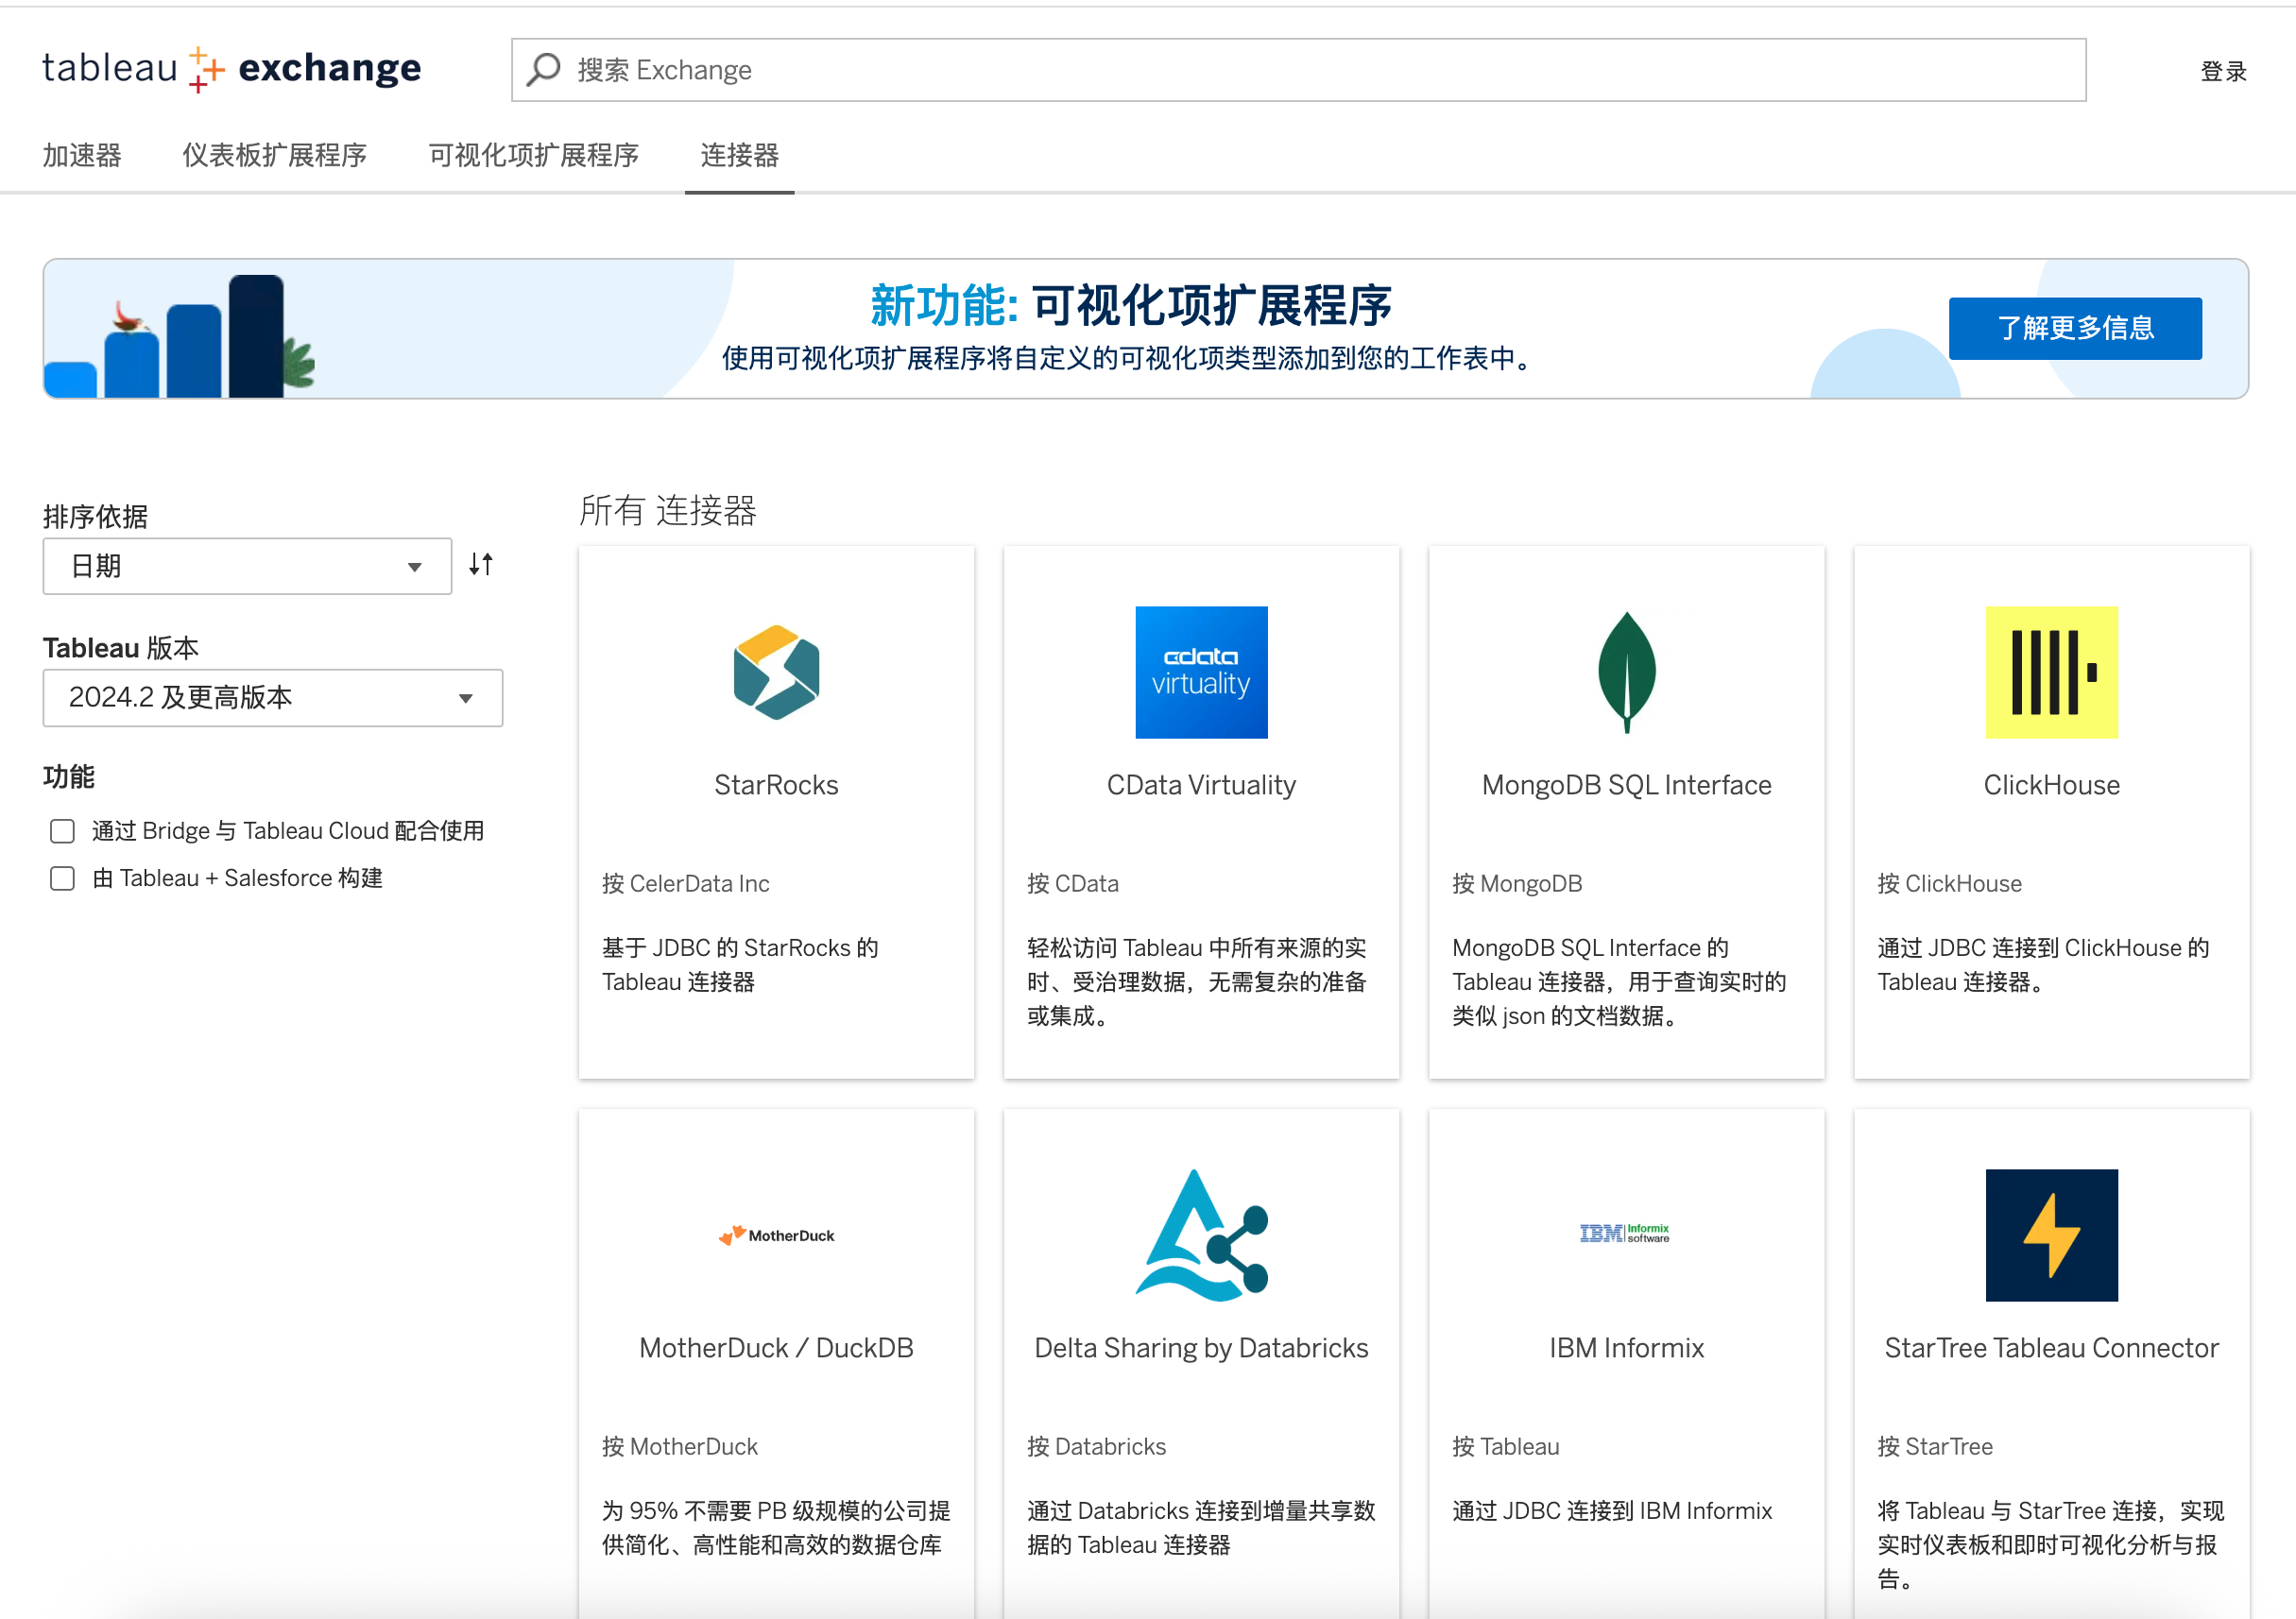
Task: Switch to the 可视化项扩展程序 tab
Action: click(533, 155)
